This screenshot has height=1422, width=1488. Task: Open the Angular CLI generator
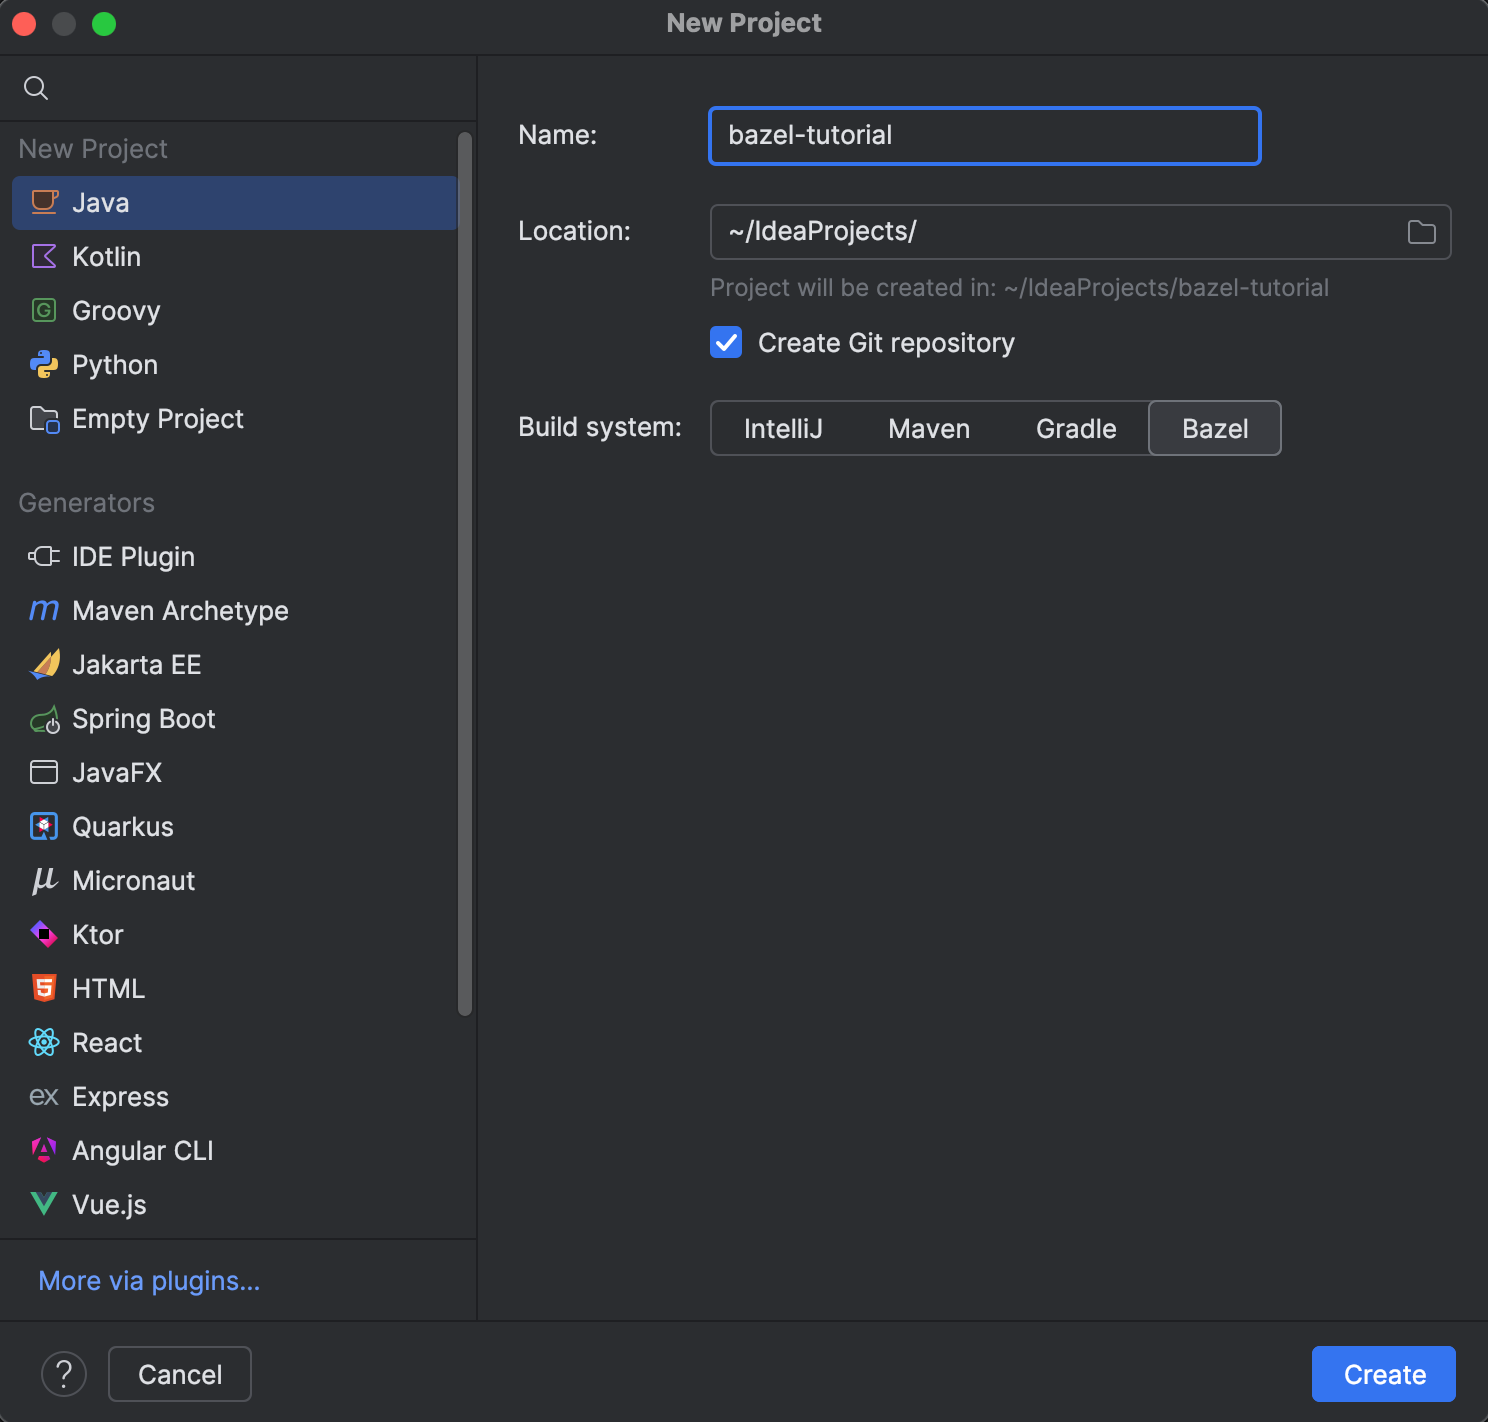click(x=142, y=1150)
